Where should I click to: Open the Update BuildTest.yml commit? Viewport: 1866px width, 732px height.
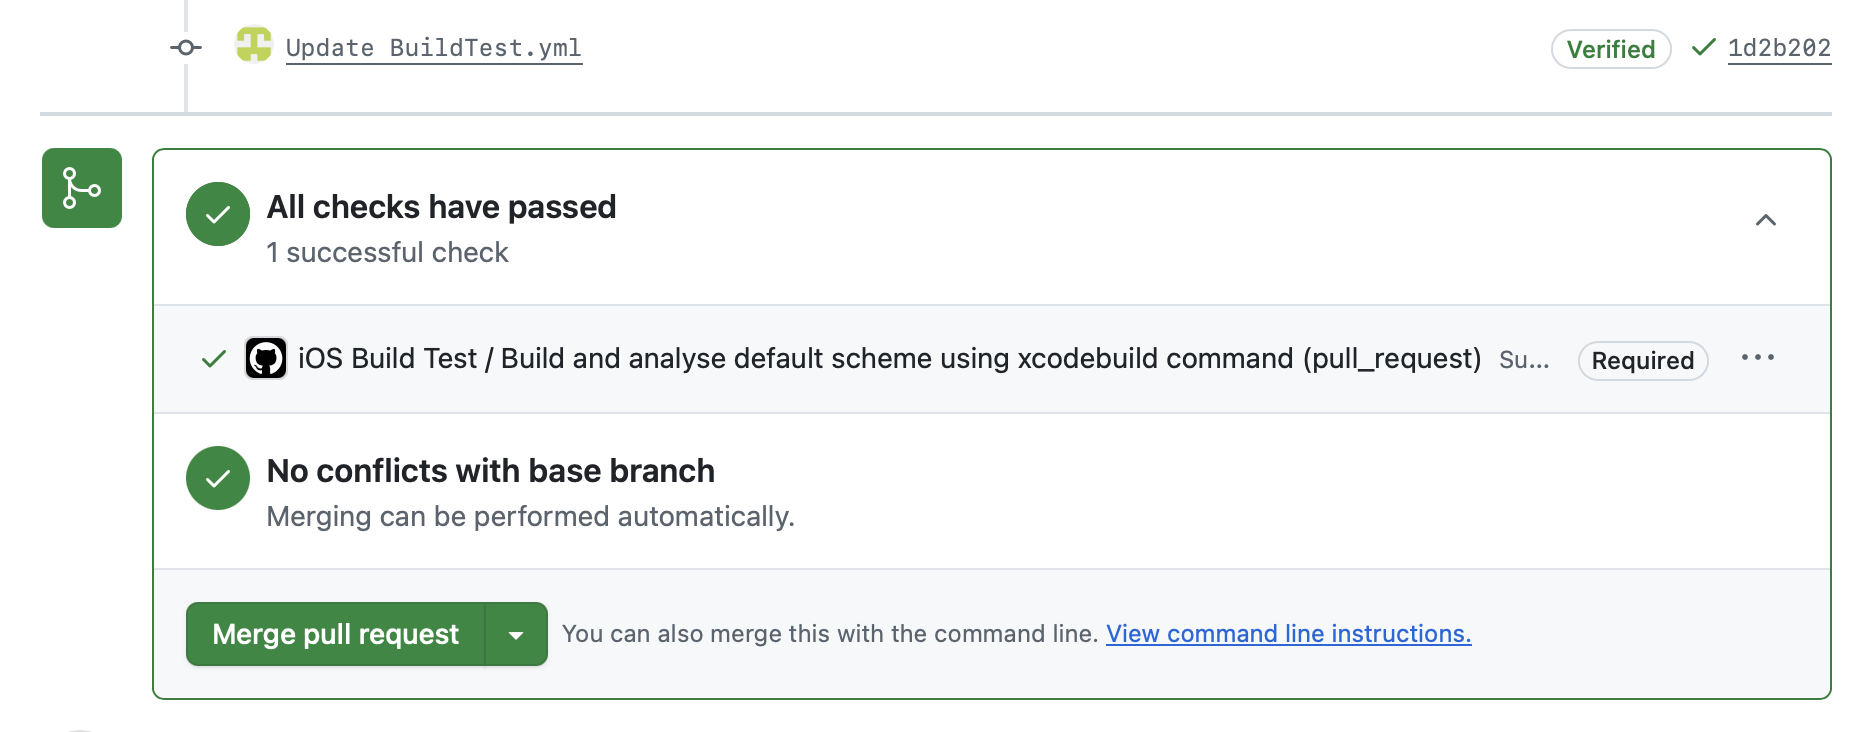point(434,48)
